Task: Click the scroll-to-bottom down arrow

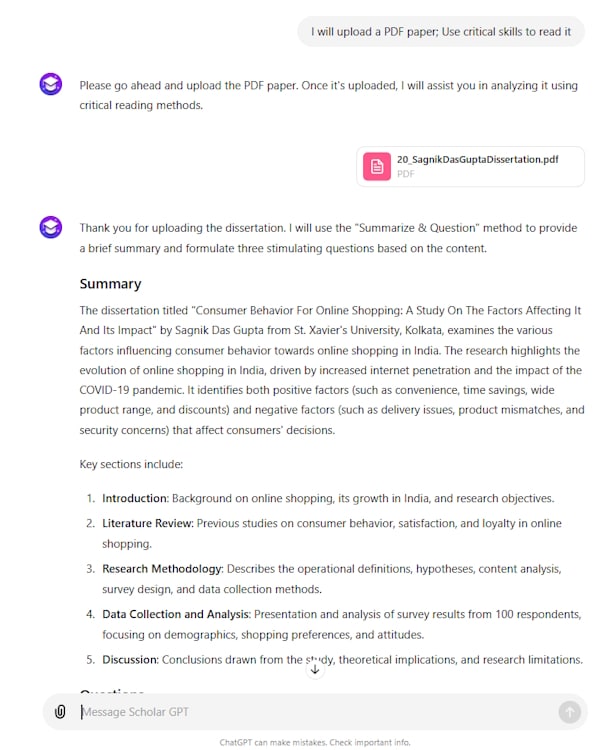Action: [x=315, y=669]
